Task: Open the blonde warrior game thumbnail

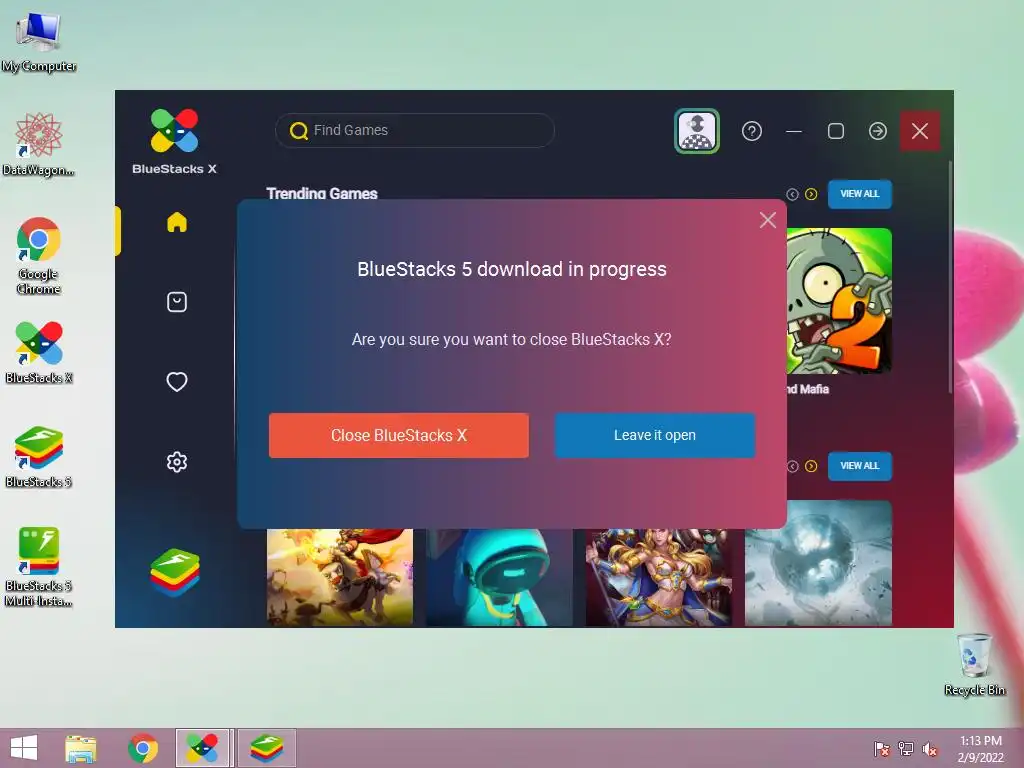Action: pos(659,577)
